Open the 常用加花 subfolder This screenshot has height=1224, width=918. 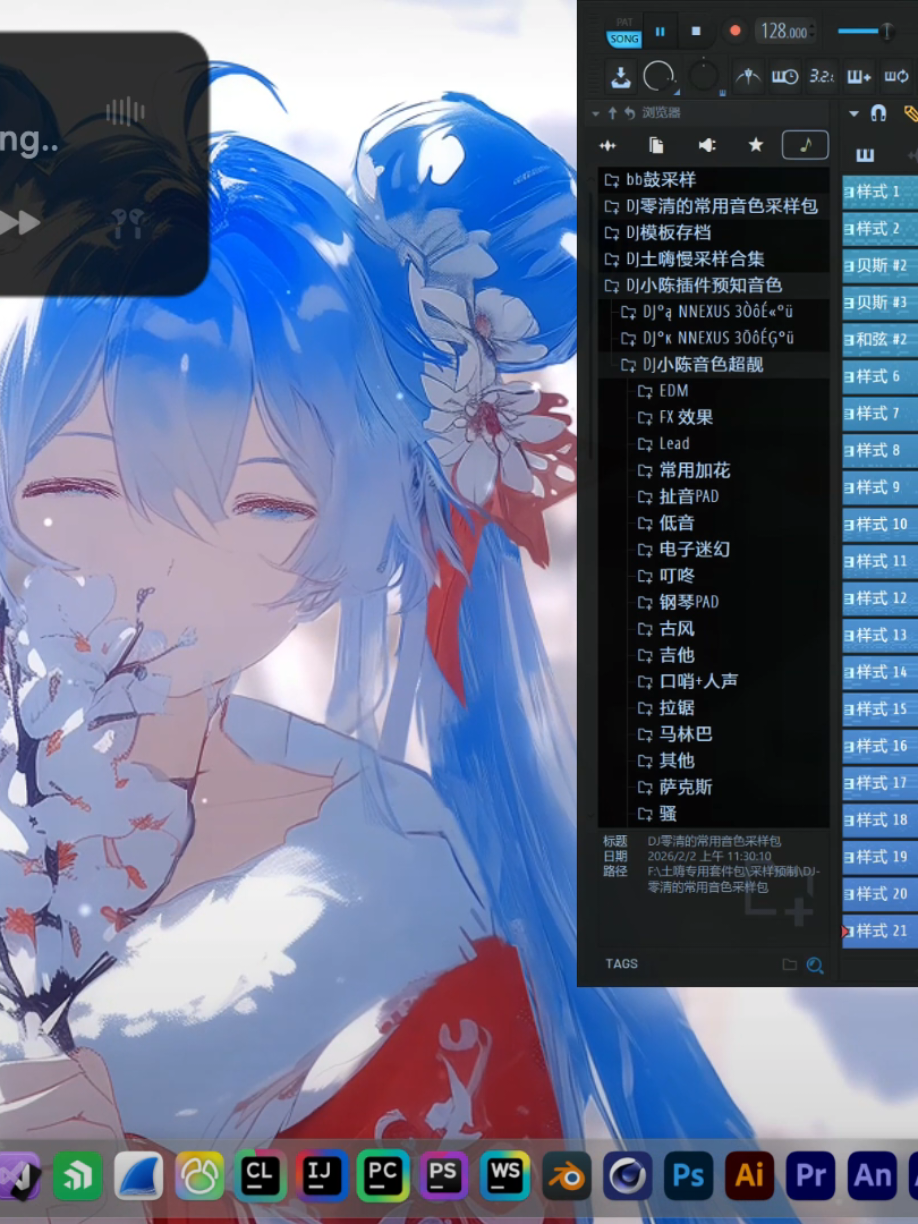click(683, 471)
